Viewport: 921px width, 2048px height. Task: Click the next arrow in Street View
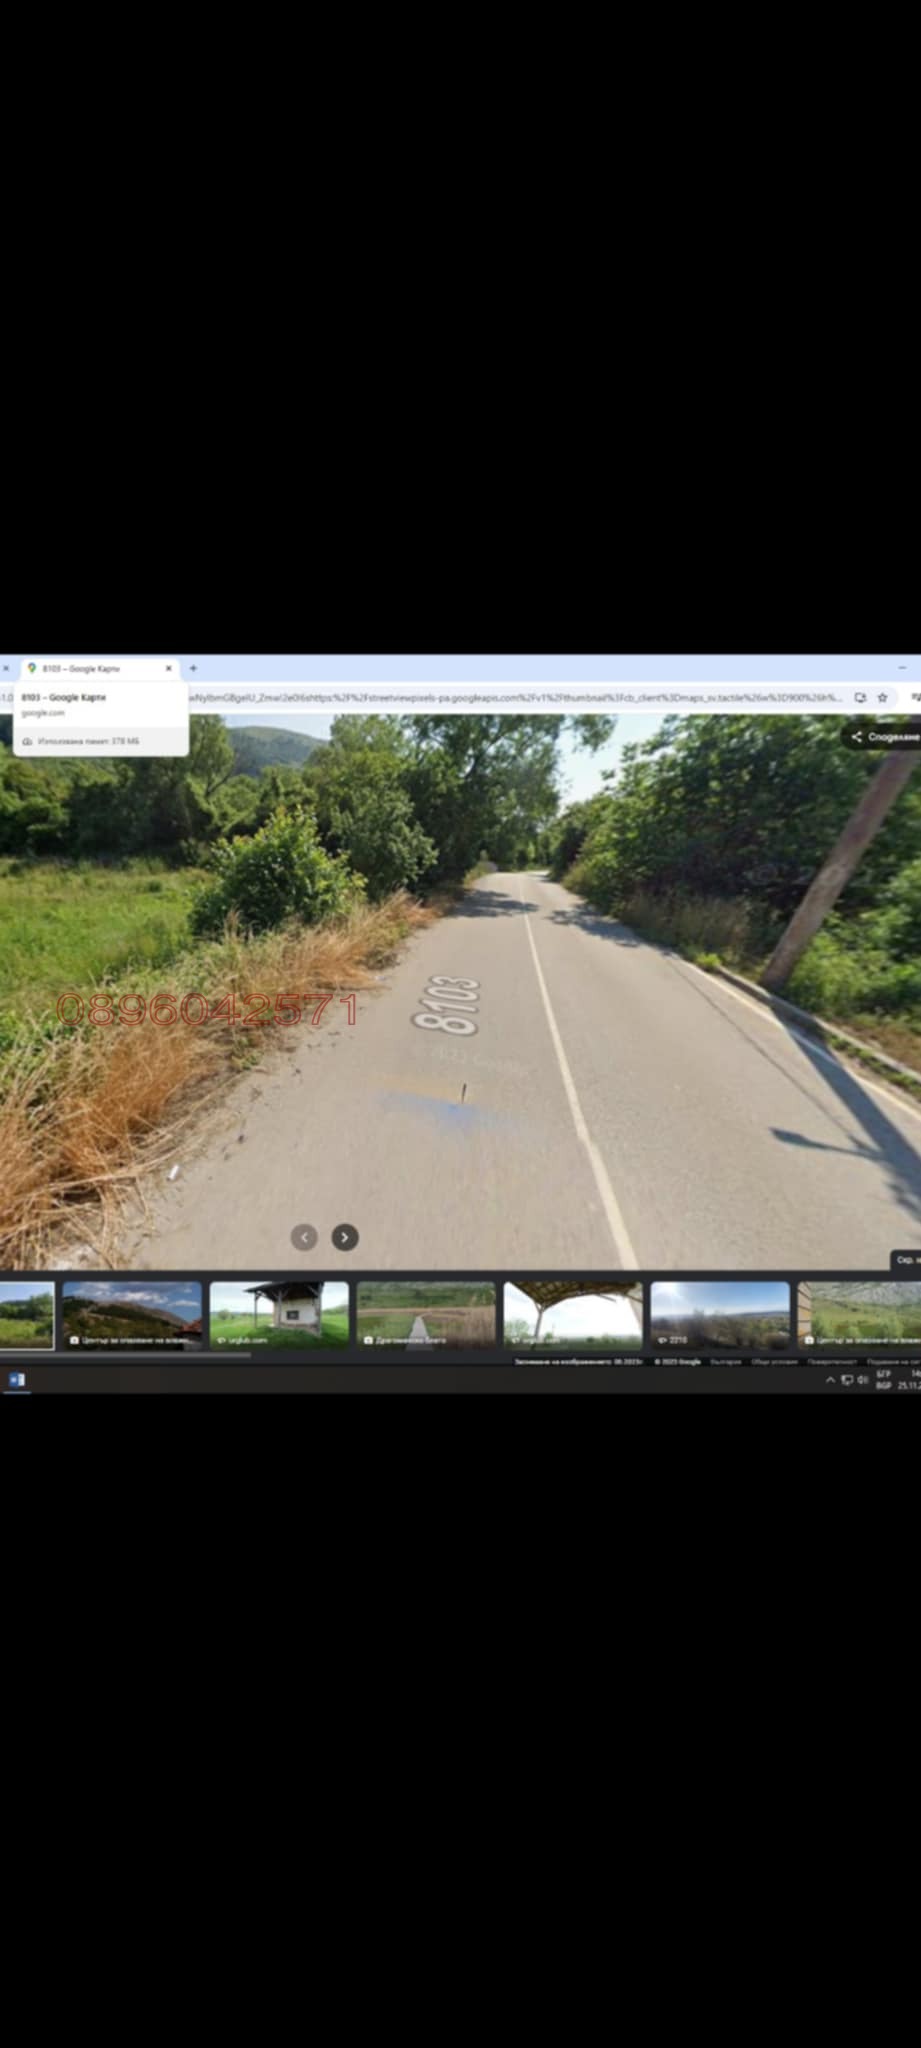(345, 1237)
